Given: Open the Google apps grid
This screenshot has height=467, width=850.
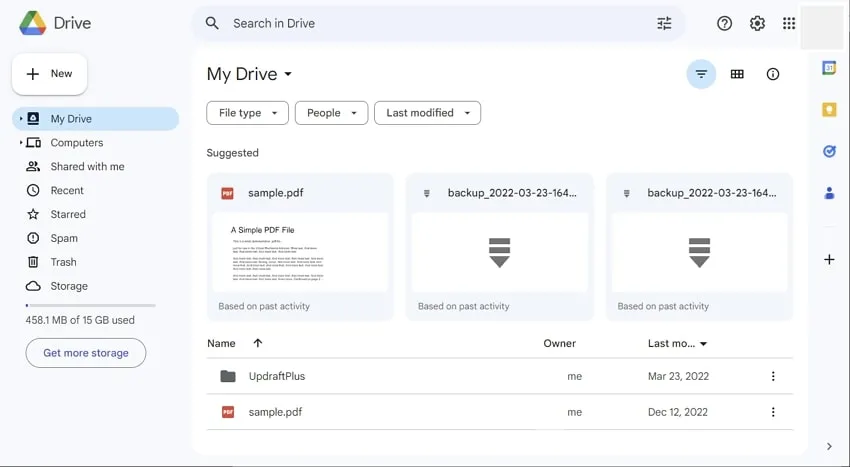Looking at the screenshot, I should click(789, 23).
